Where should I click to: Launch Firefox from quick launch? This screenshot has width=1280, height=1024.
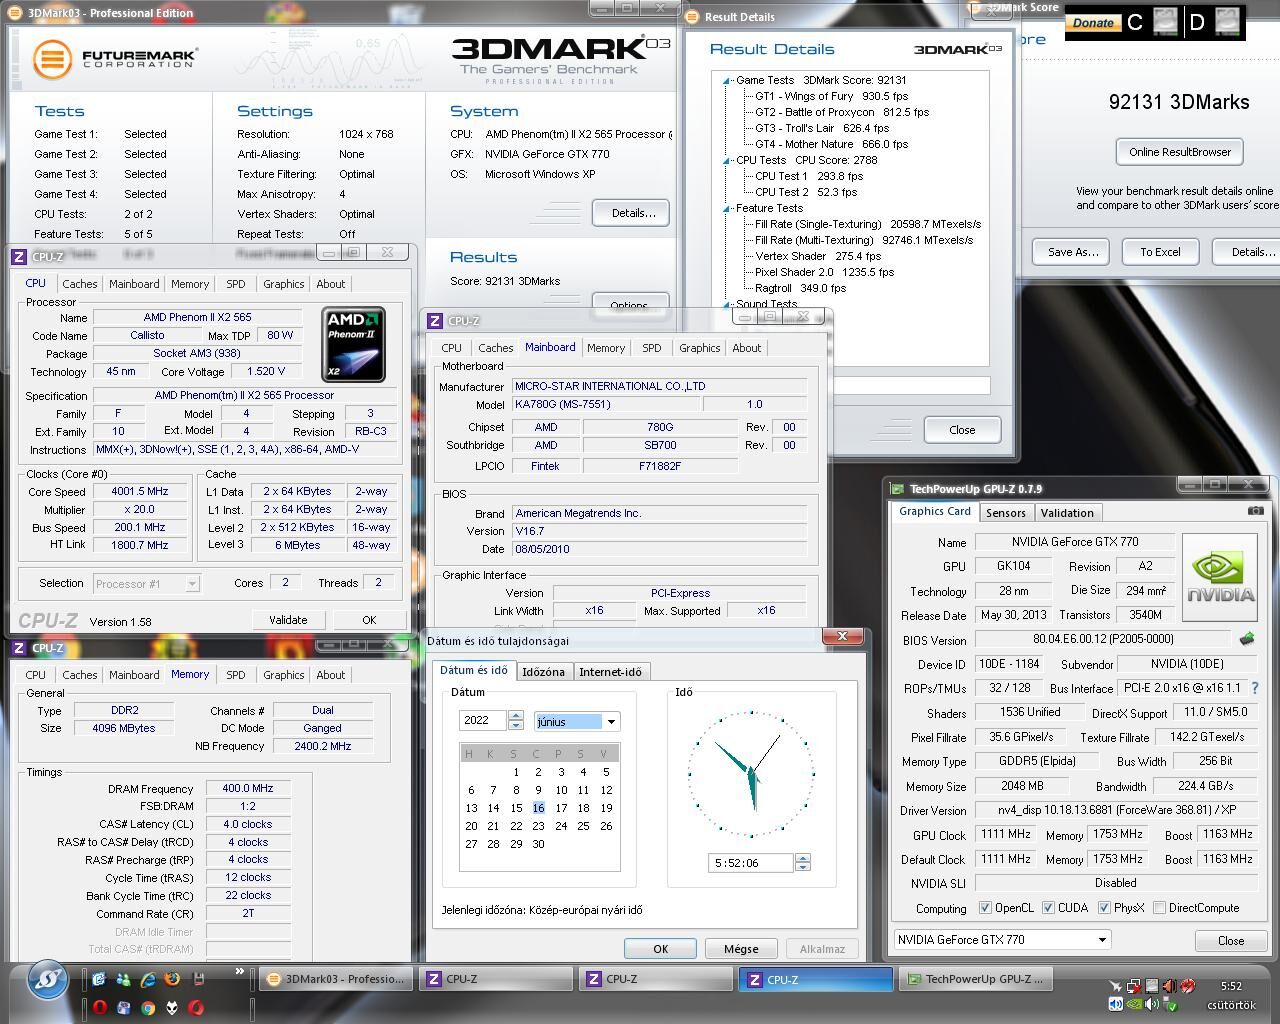point(172,979)
